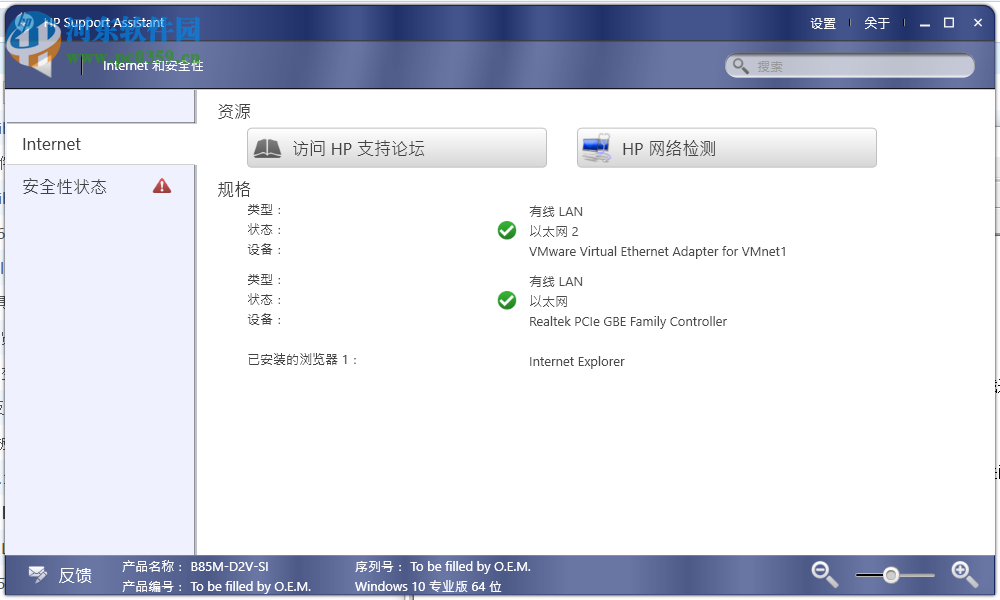This screenshot has width=1000, height=600.
Task: Click the zoom-out magnifier icon
Action: [x=824, y=573]
